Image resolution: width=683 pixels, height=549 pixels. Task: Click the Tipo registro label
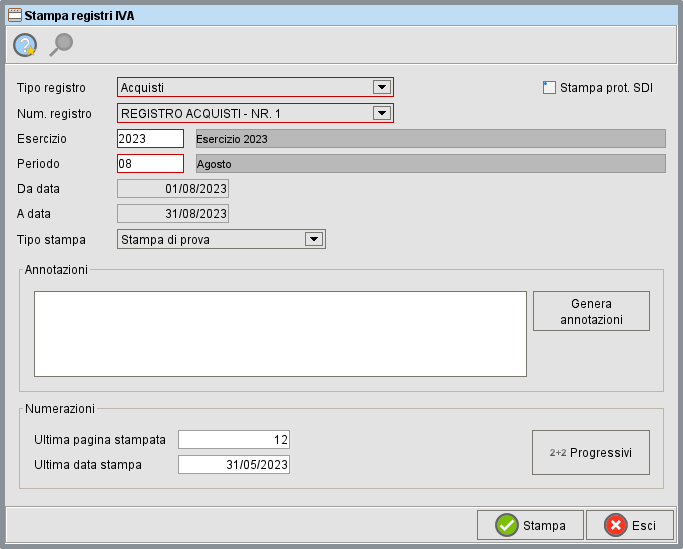[x=51, y=88]
